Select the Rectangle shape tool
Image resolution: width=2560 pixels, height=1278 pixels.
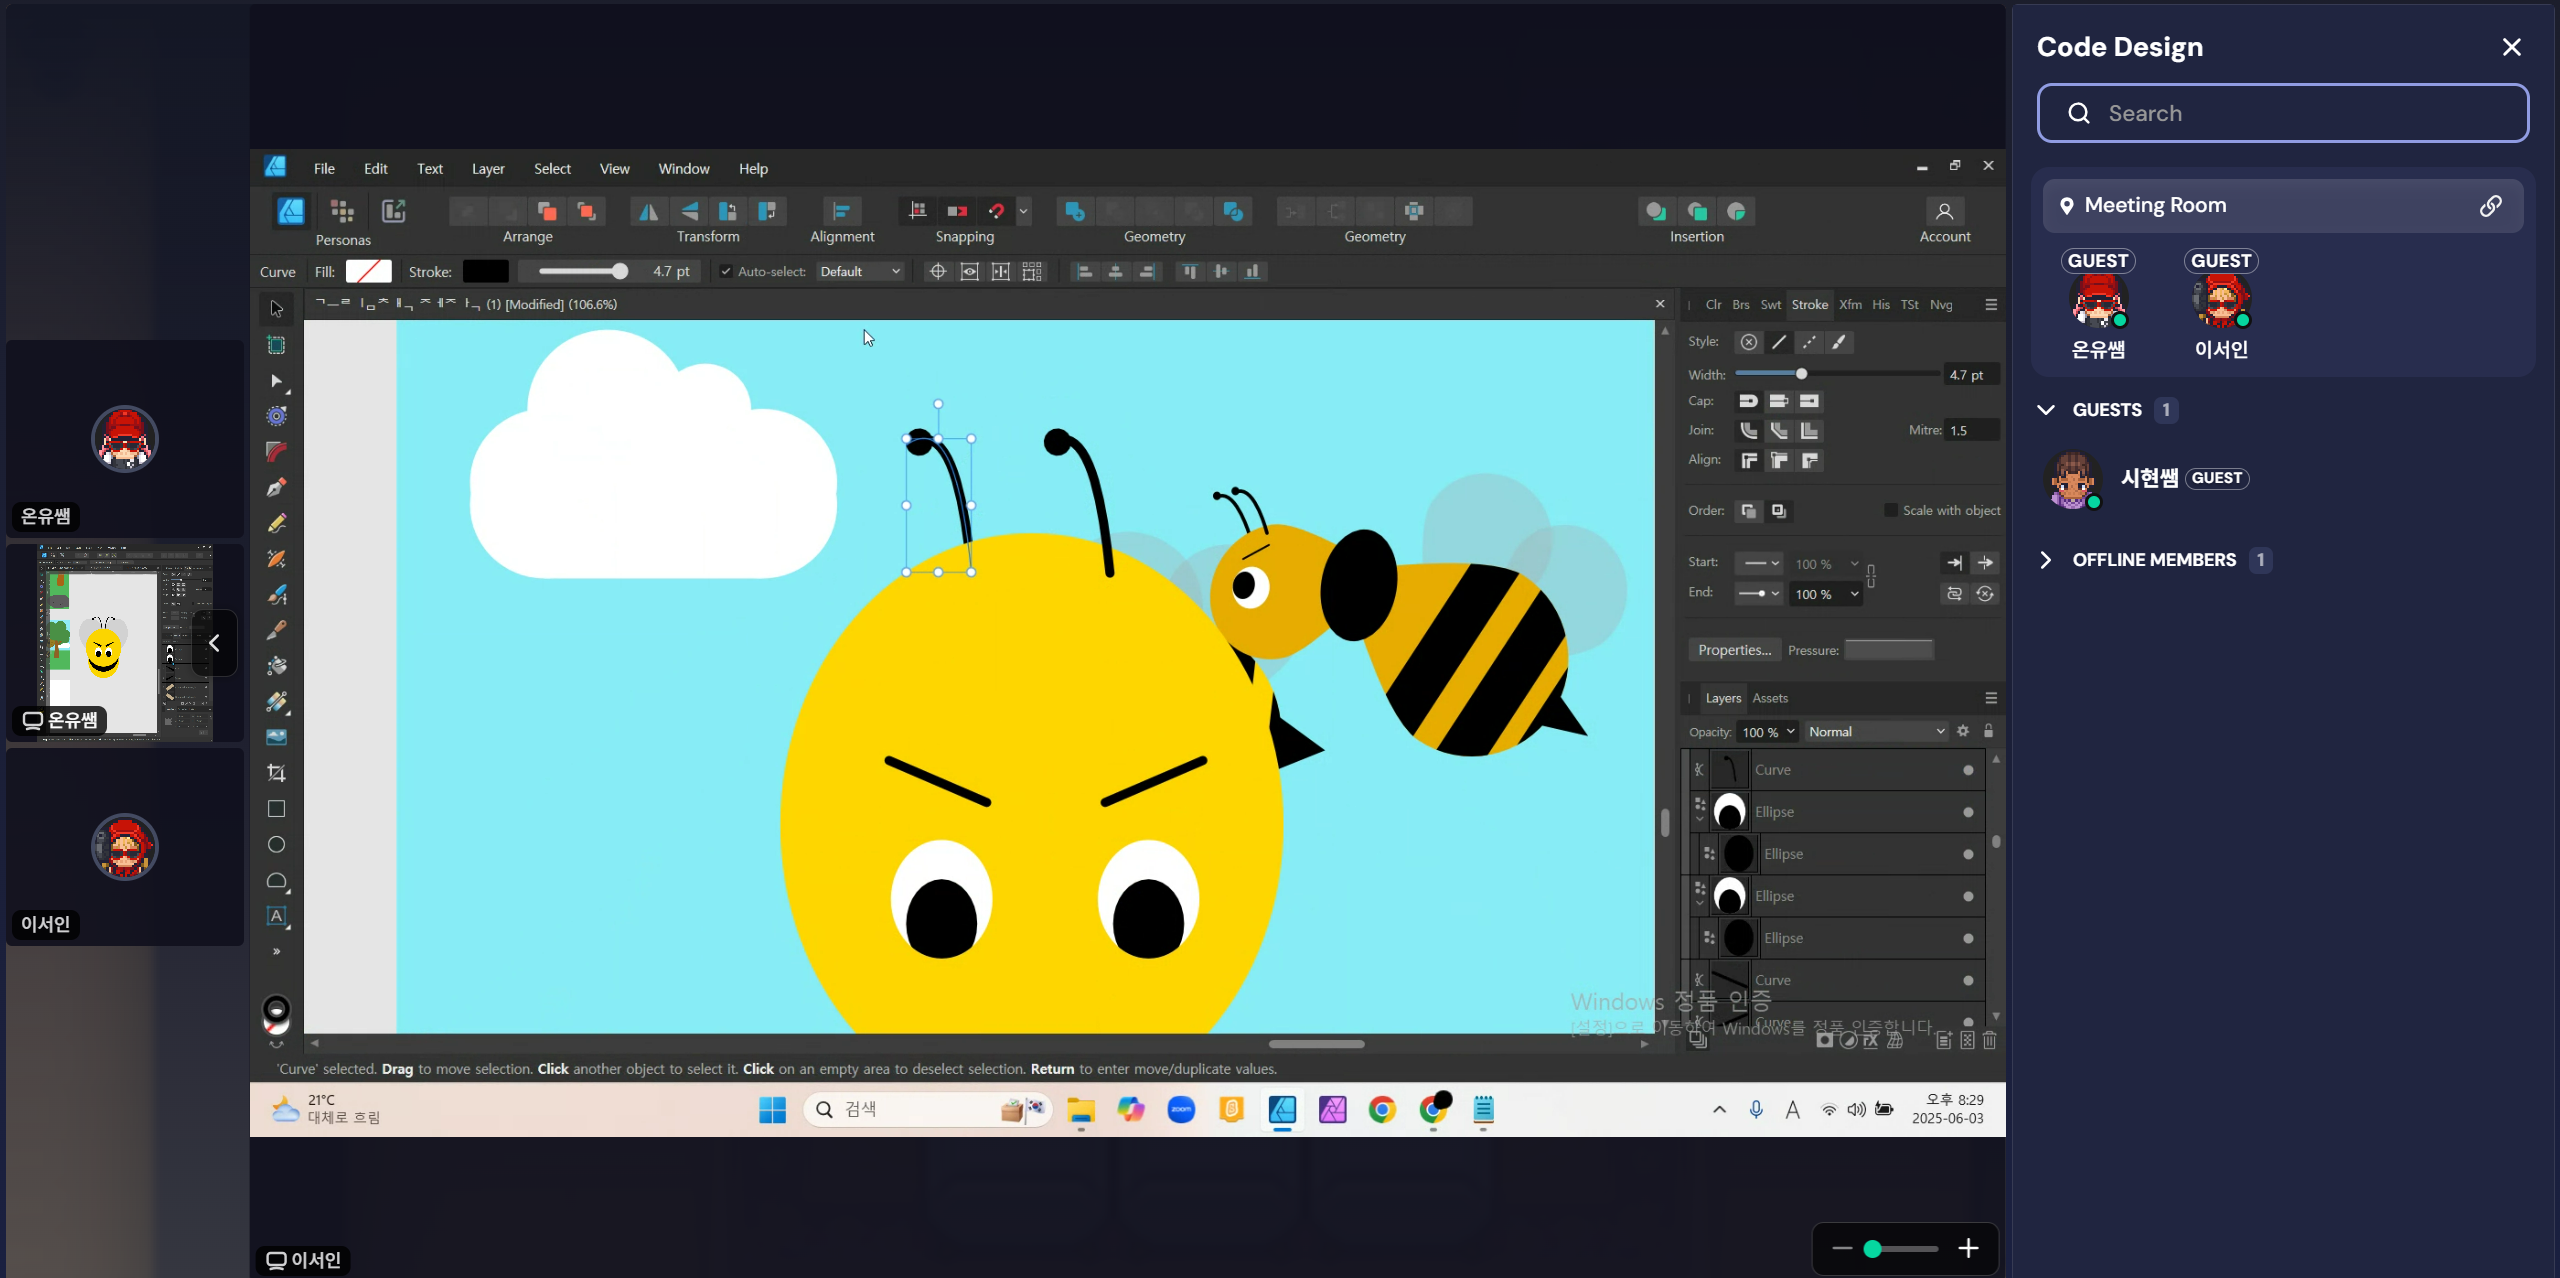tap(277, 809)
